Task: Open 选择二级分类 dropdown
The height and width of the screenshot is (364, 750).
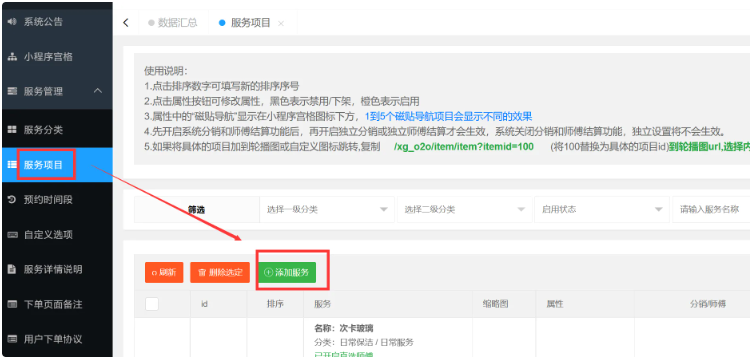Action: pos(464,210)
